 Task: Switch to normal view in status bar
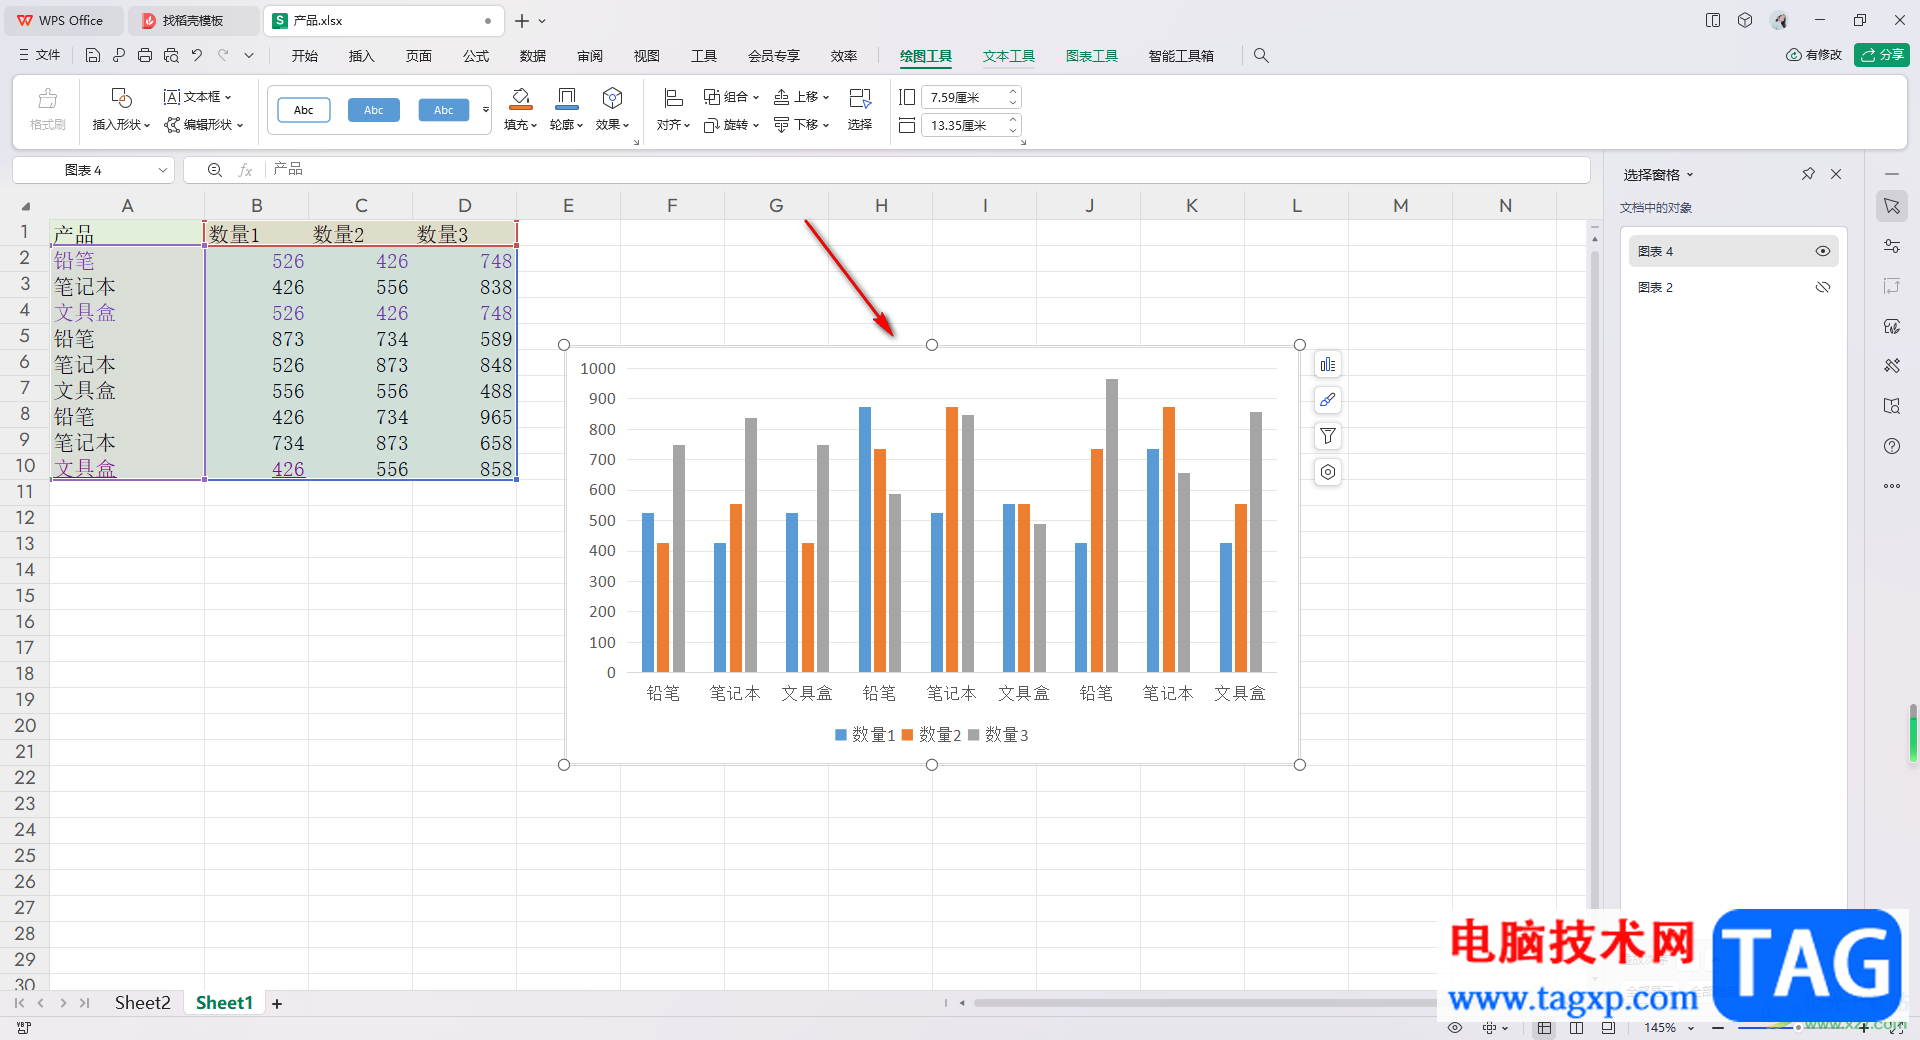pyautogui.click(x=1545, y=1028)
